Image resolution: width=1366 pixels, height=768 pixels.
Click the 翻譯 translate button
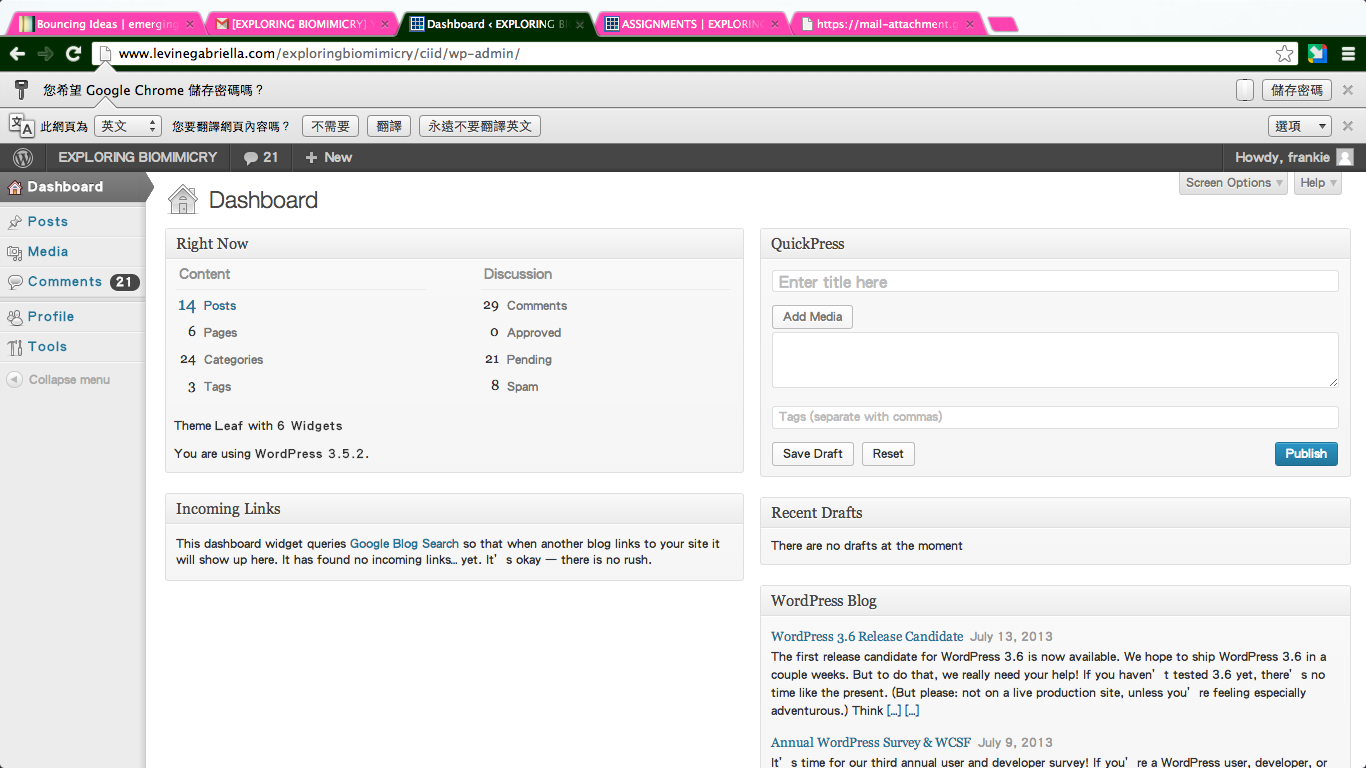[389, 126]
